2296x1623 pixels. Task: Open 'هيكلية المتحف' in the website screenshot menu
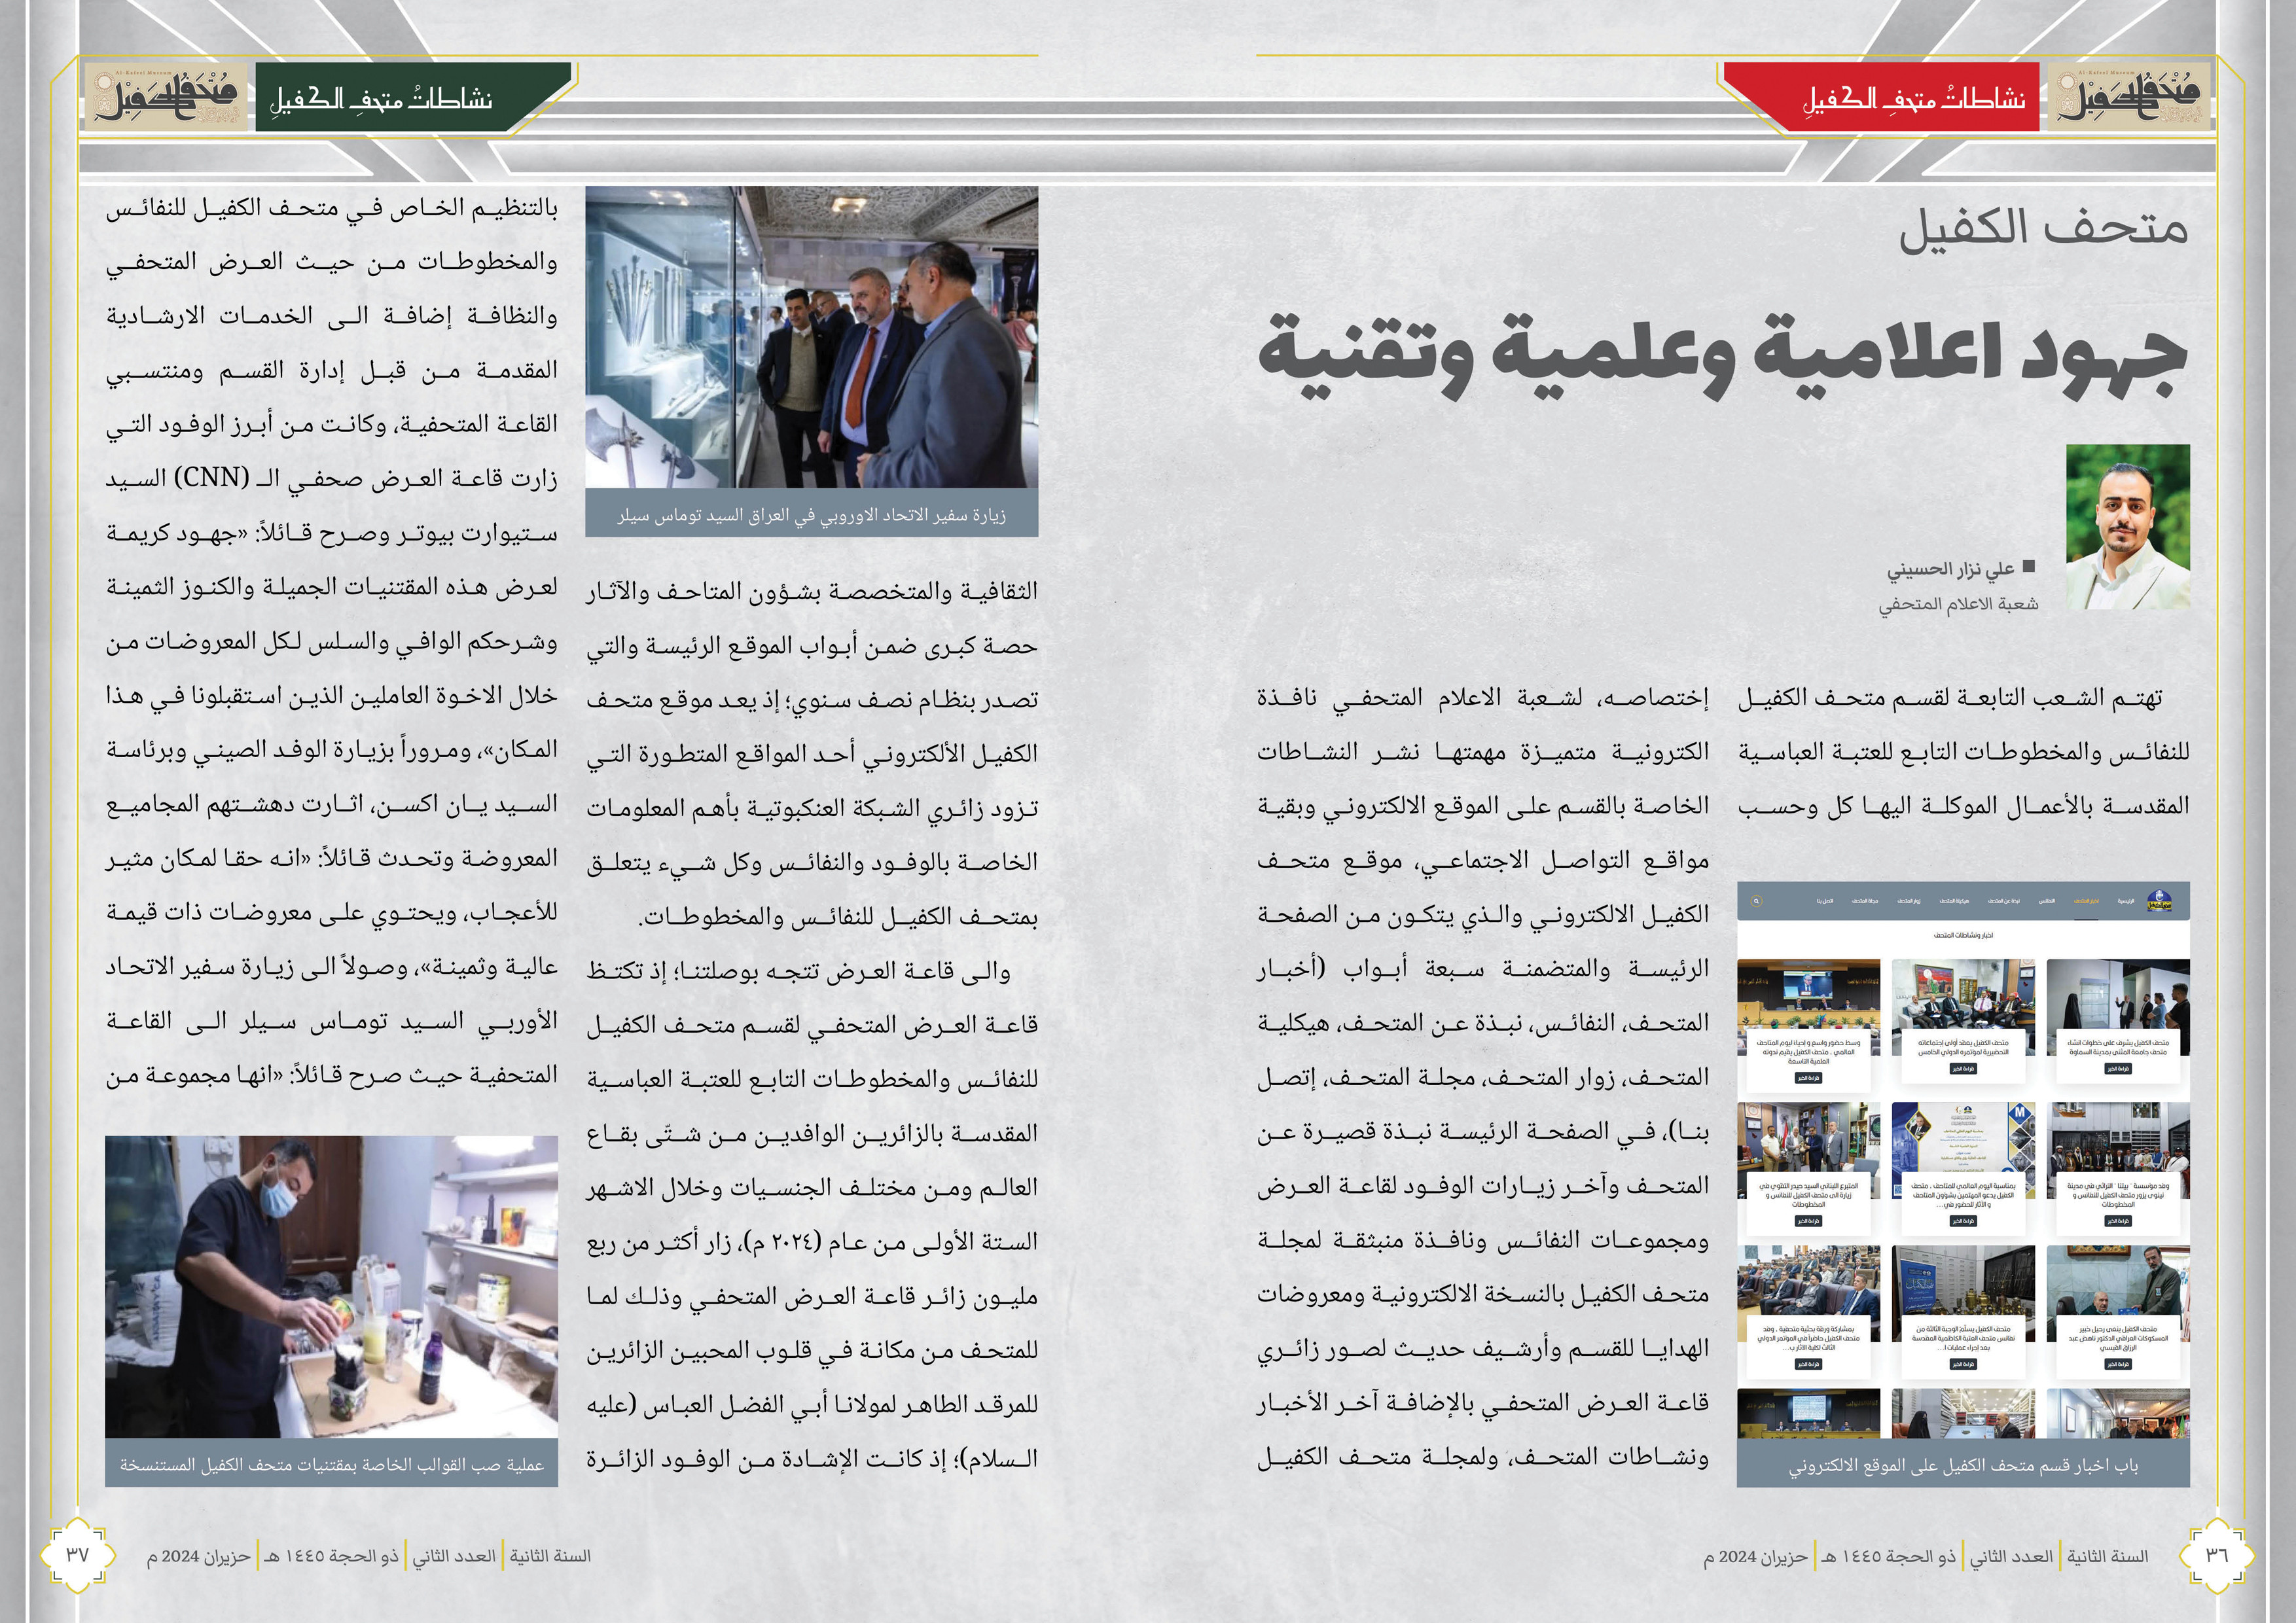[x=1954, y=901]
